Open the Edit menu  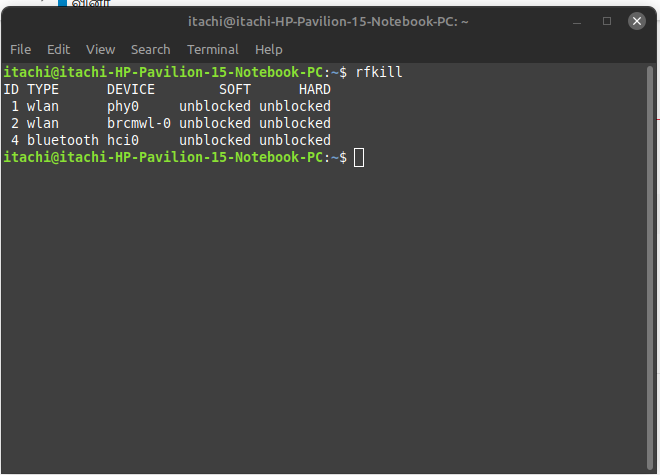pyautogui.click(x=59, y=49)
